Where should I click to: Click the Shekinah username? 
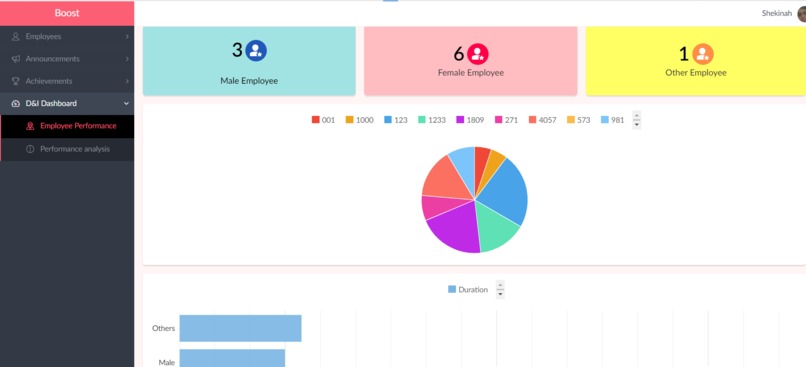777,14
